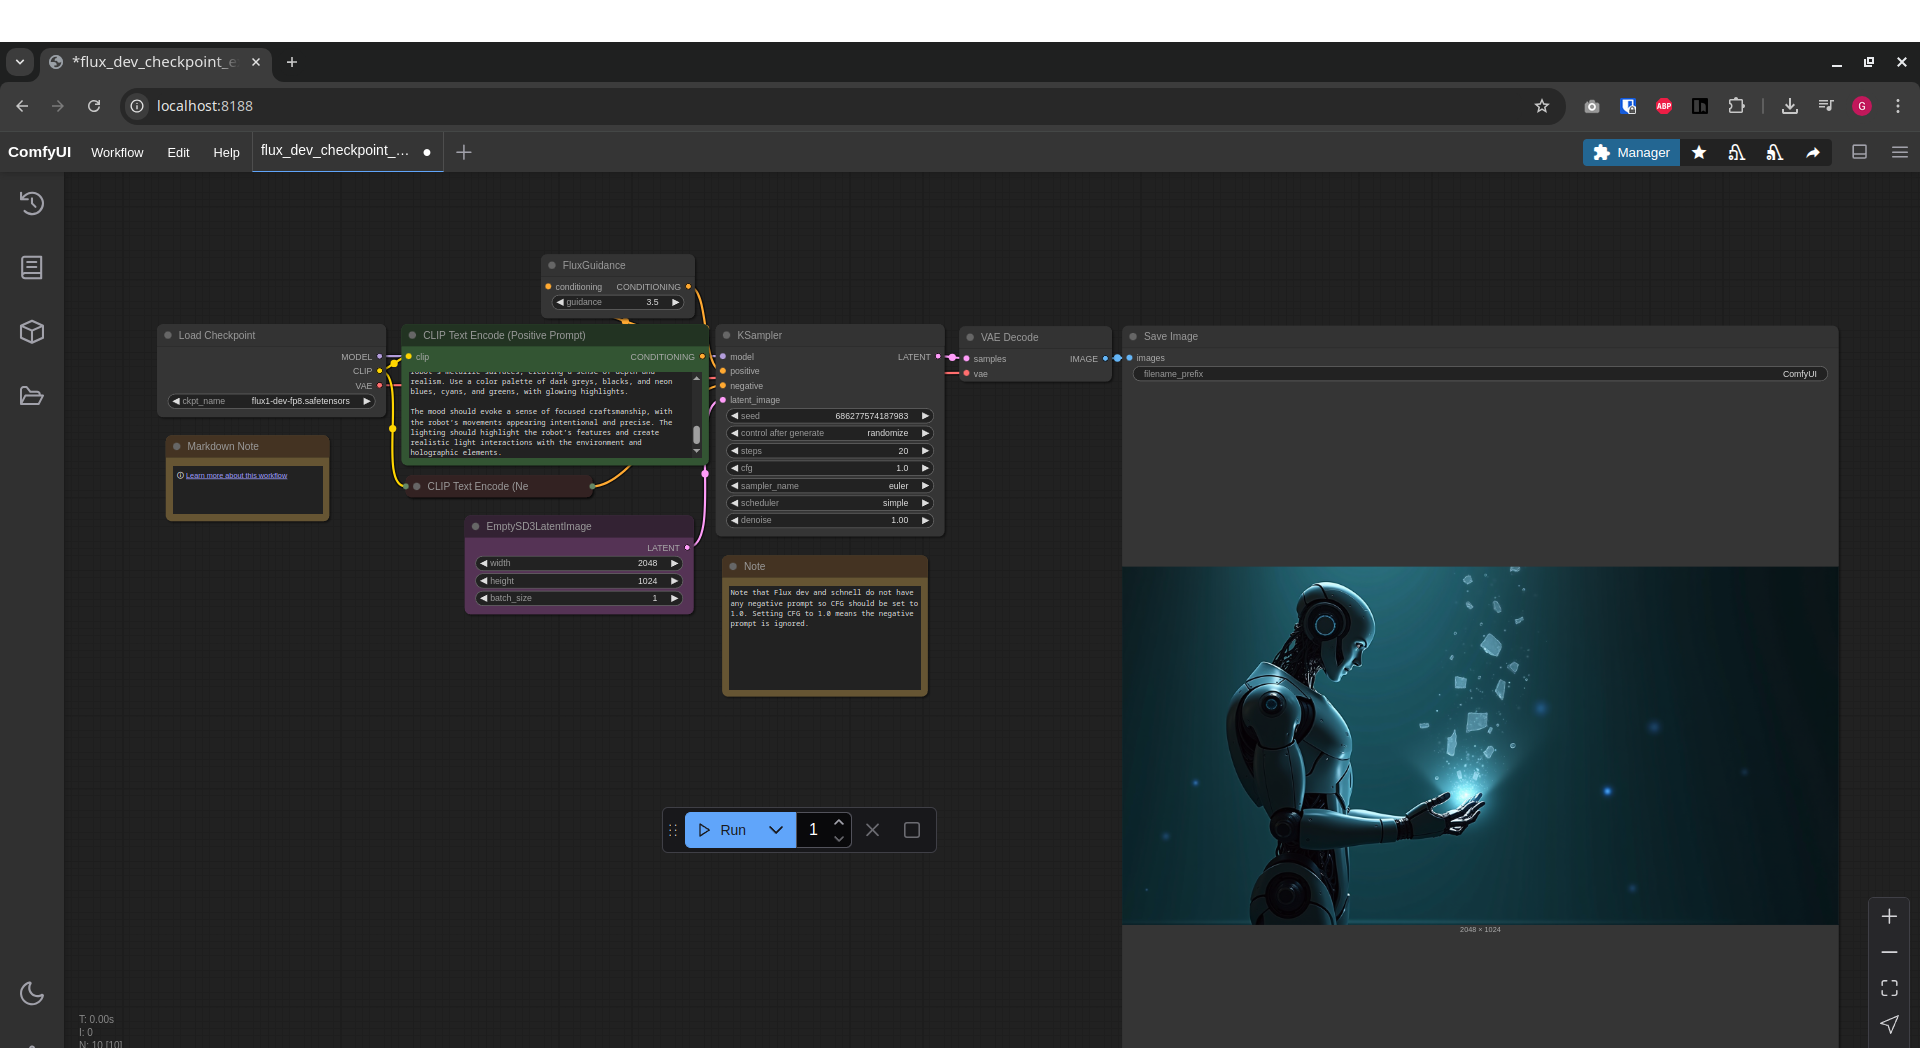Image resolution: width=1920 pixels, height=1048 pixels.
Task: Click the star favorites icon in toolbar
Action: 1699,152
